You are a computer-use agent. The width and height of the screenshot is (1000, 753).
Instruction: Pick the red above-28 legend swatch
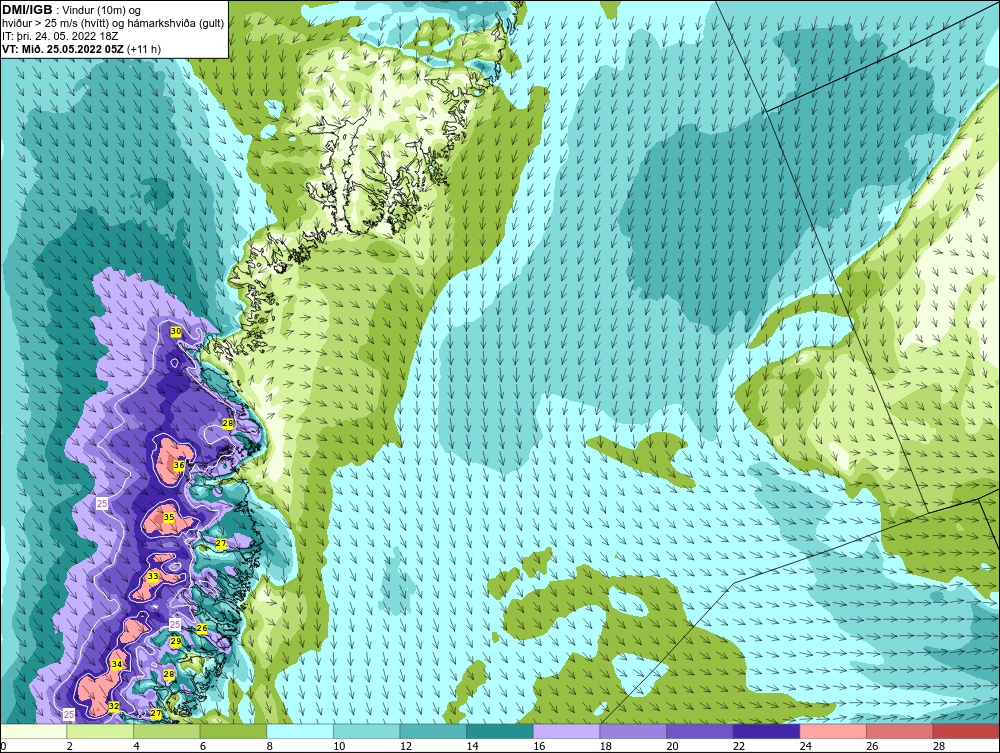coord(966,731)
